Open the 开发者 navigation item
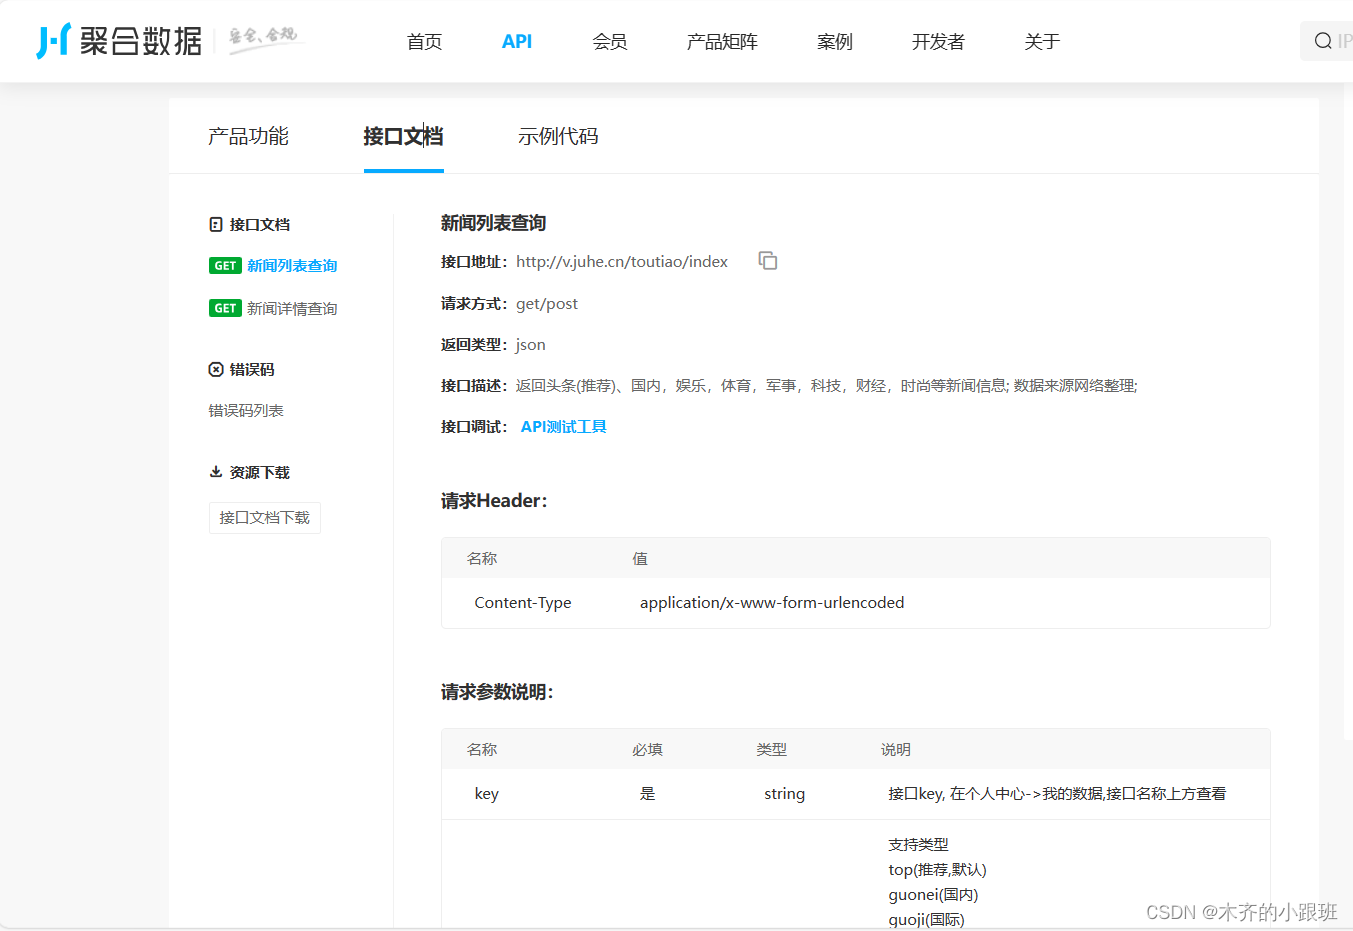Image resolution: width=1353 pixels, height=931 pixels. (937, 41)
